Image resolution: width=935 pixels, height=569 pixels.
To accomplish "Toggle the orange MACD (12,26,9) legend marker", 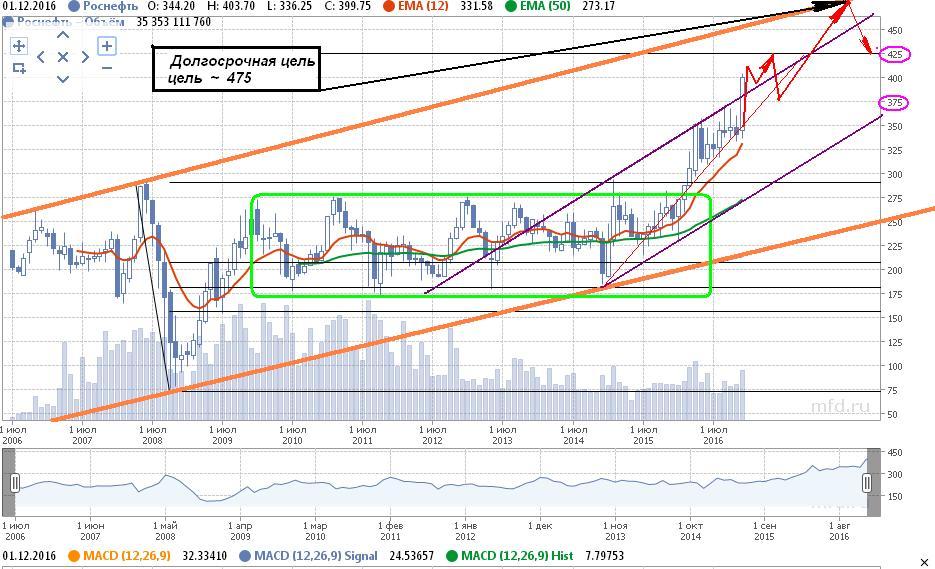I will pyautogui.click(x=73, y=555).
